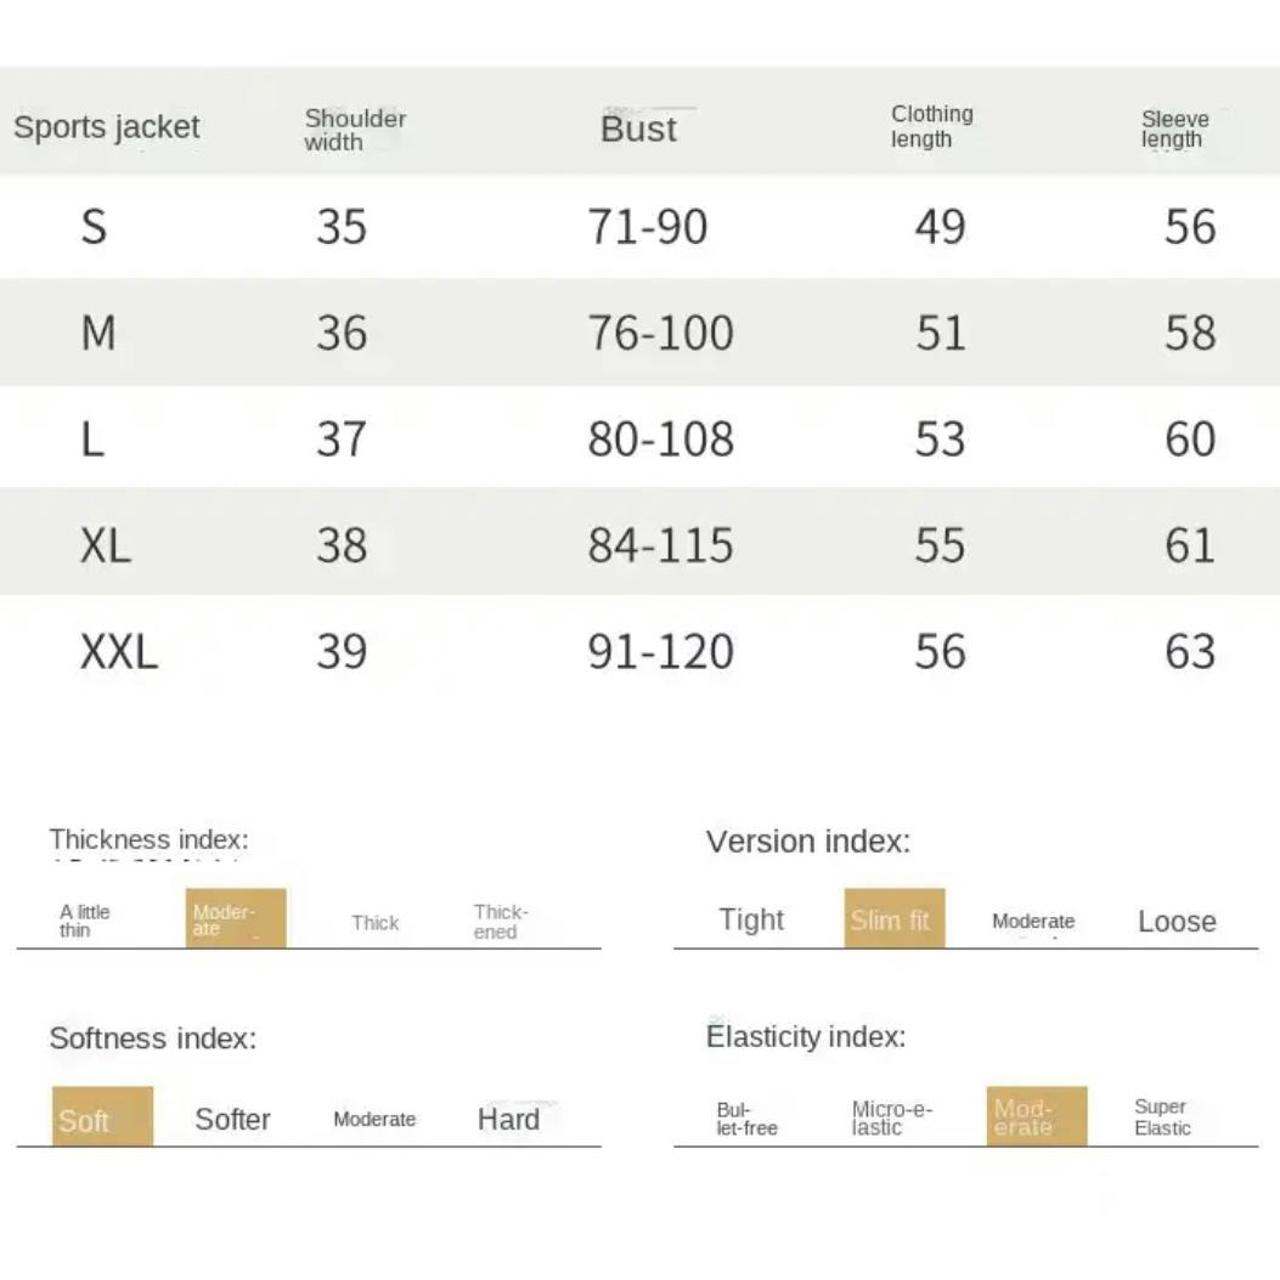
Task: Select the Micro-elastic elasticity option
Action: pyautogui.click(x=891, y=1118)
